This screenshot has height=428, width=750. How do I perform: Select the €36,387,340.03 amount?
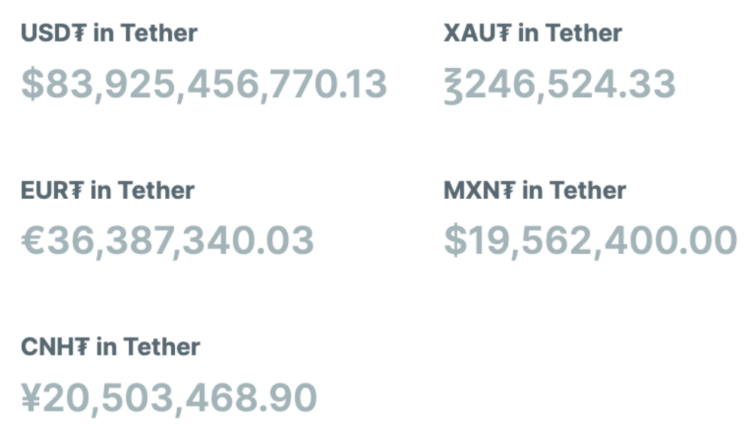(168, 241)
